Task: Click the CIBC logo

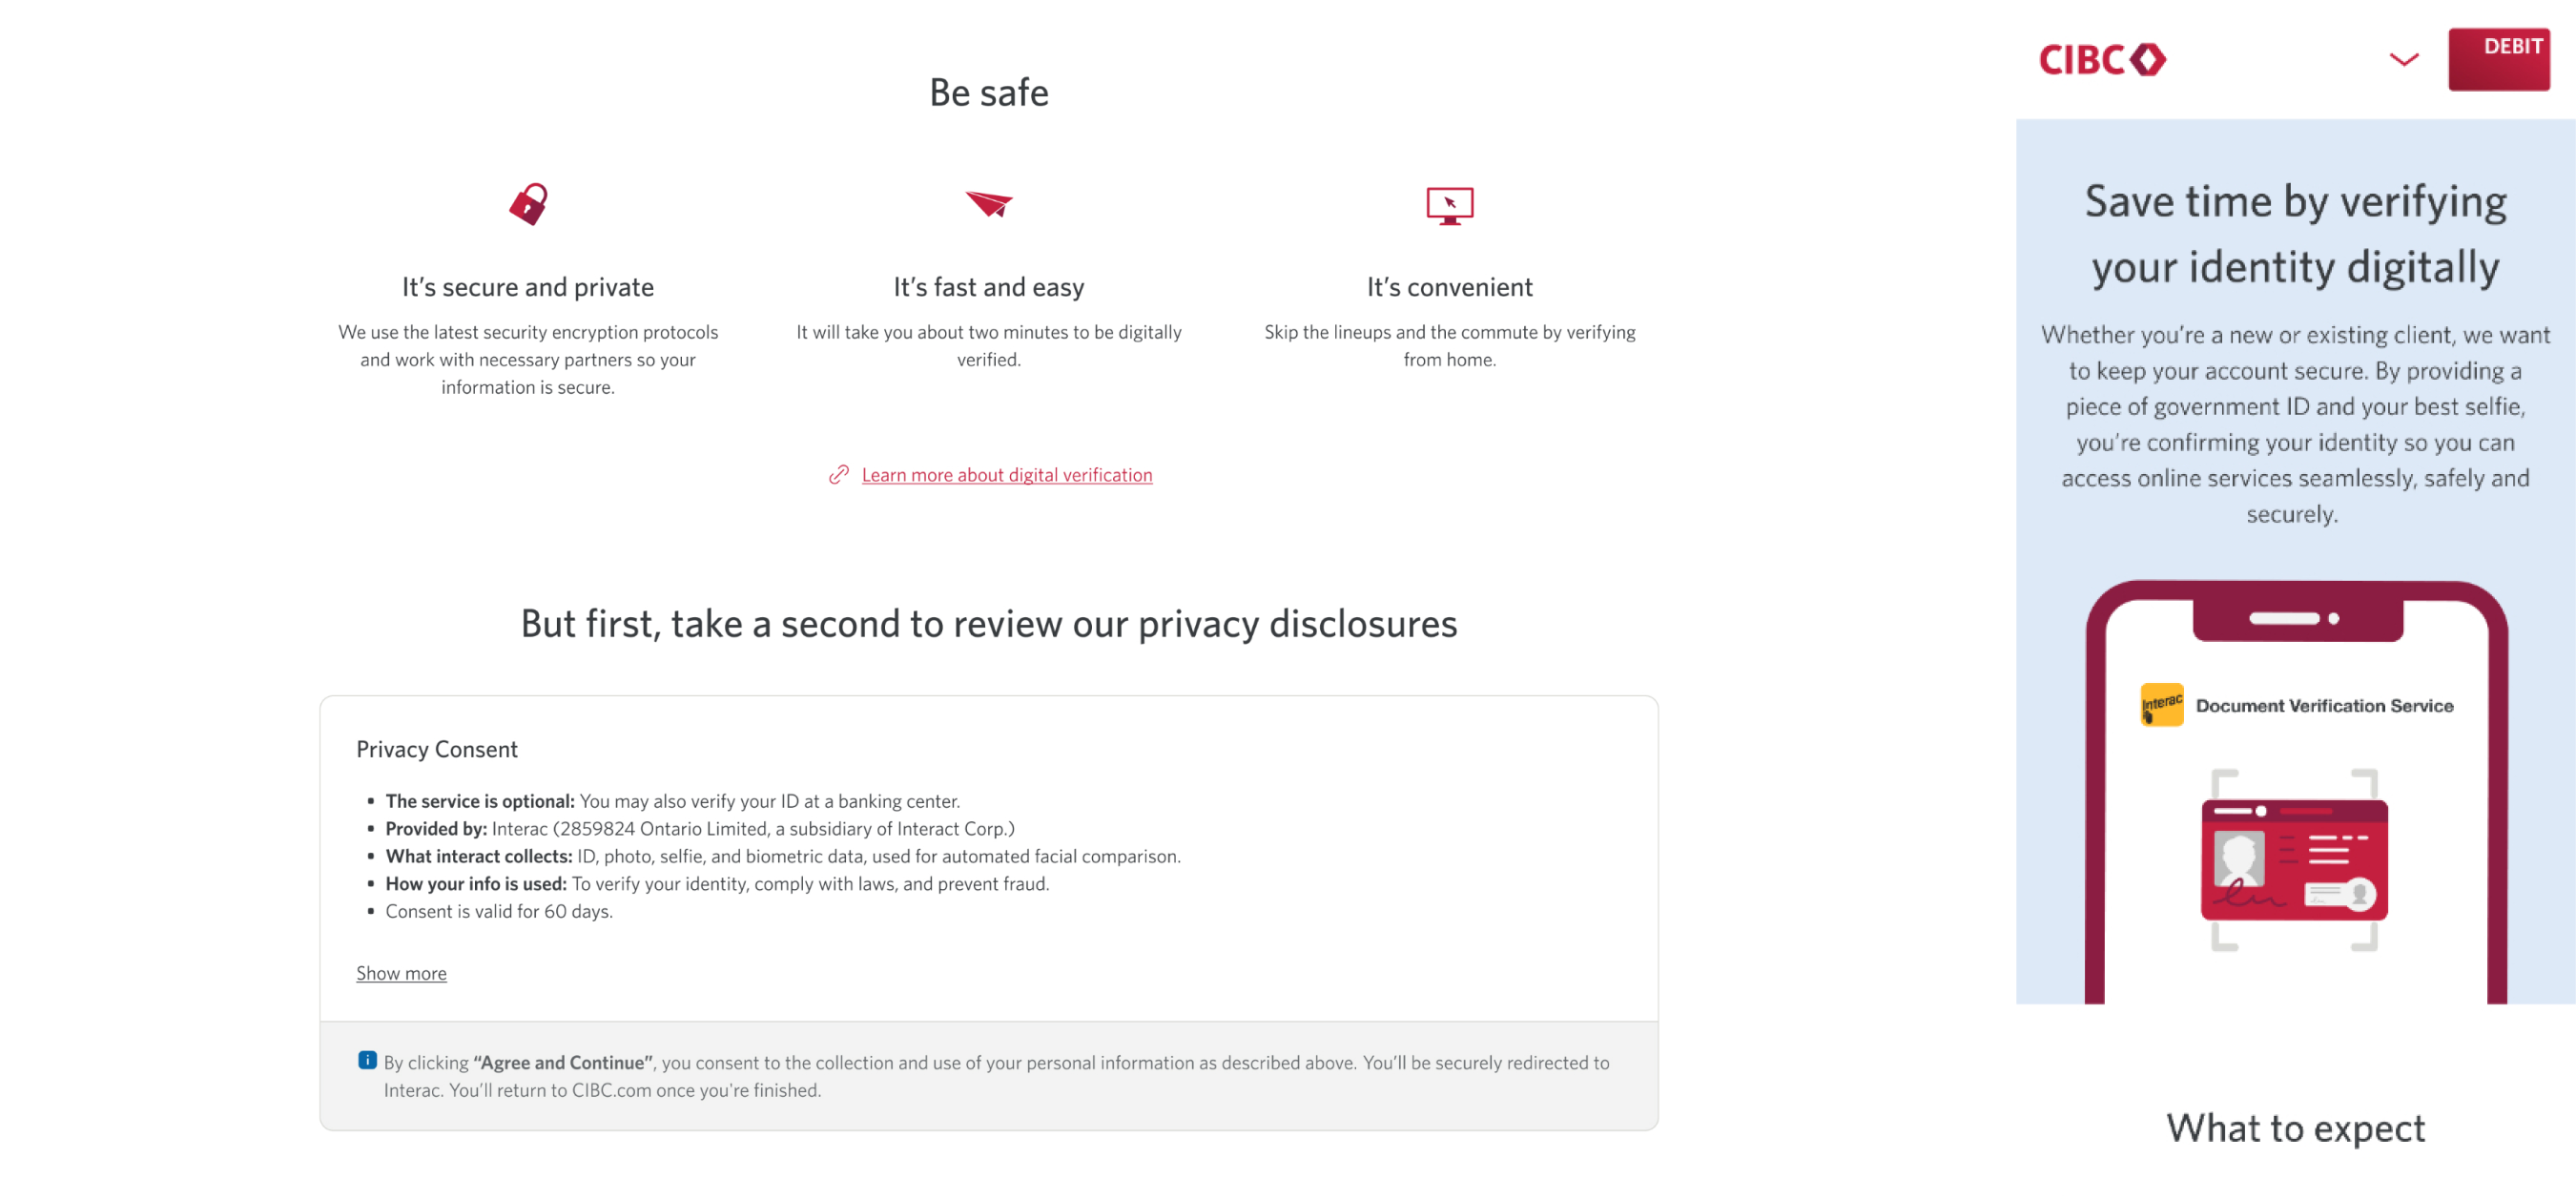Action: (x=2102, y=60)
